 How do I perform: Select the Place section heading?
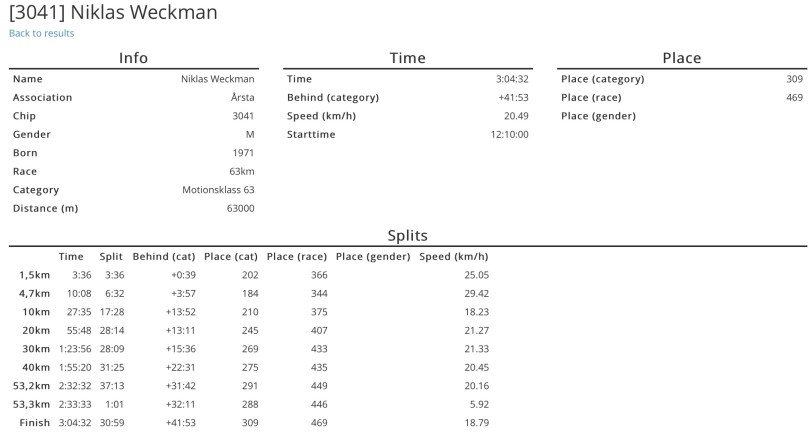[681, 58]
